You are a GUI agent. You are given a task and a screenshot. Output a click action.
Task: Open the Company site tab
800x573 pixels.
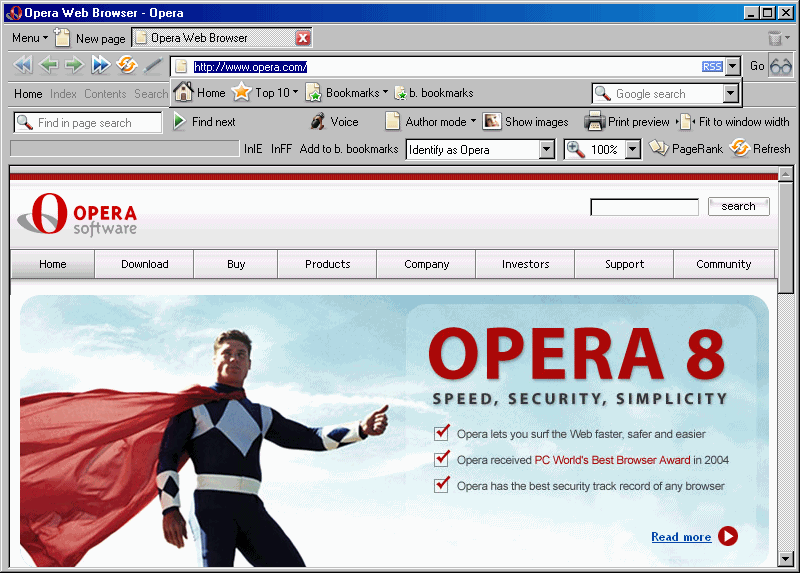(x=426, y=264)
